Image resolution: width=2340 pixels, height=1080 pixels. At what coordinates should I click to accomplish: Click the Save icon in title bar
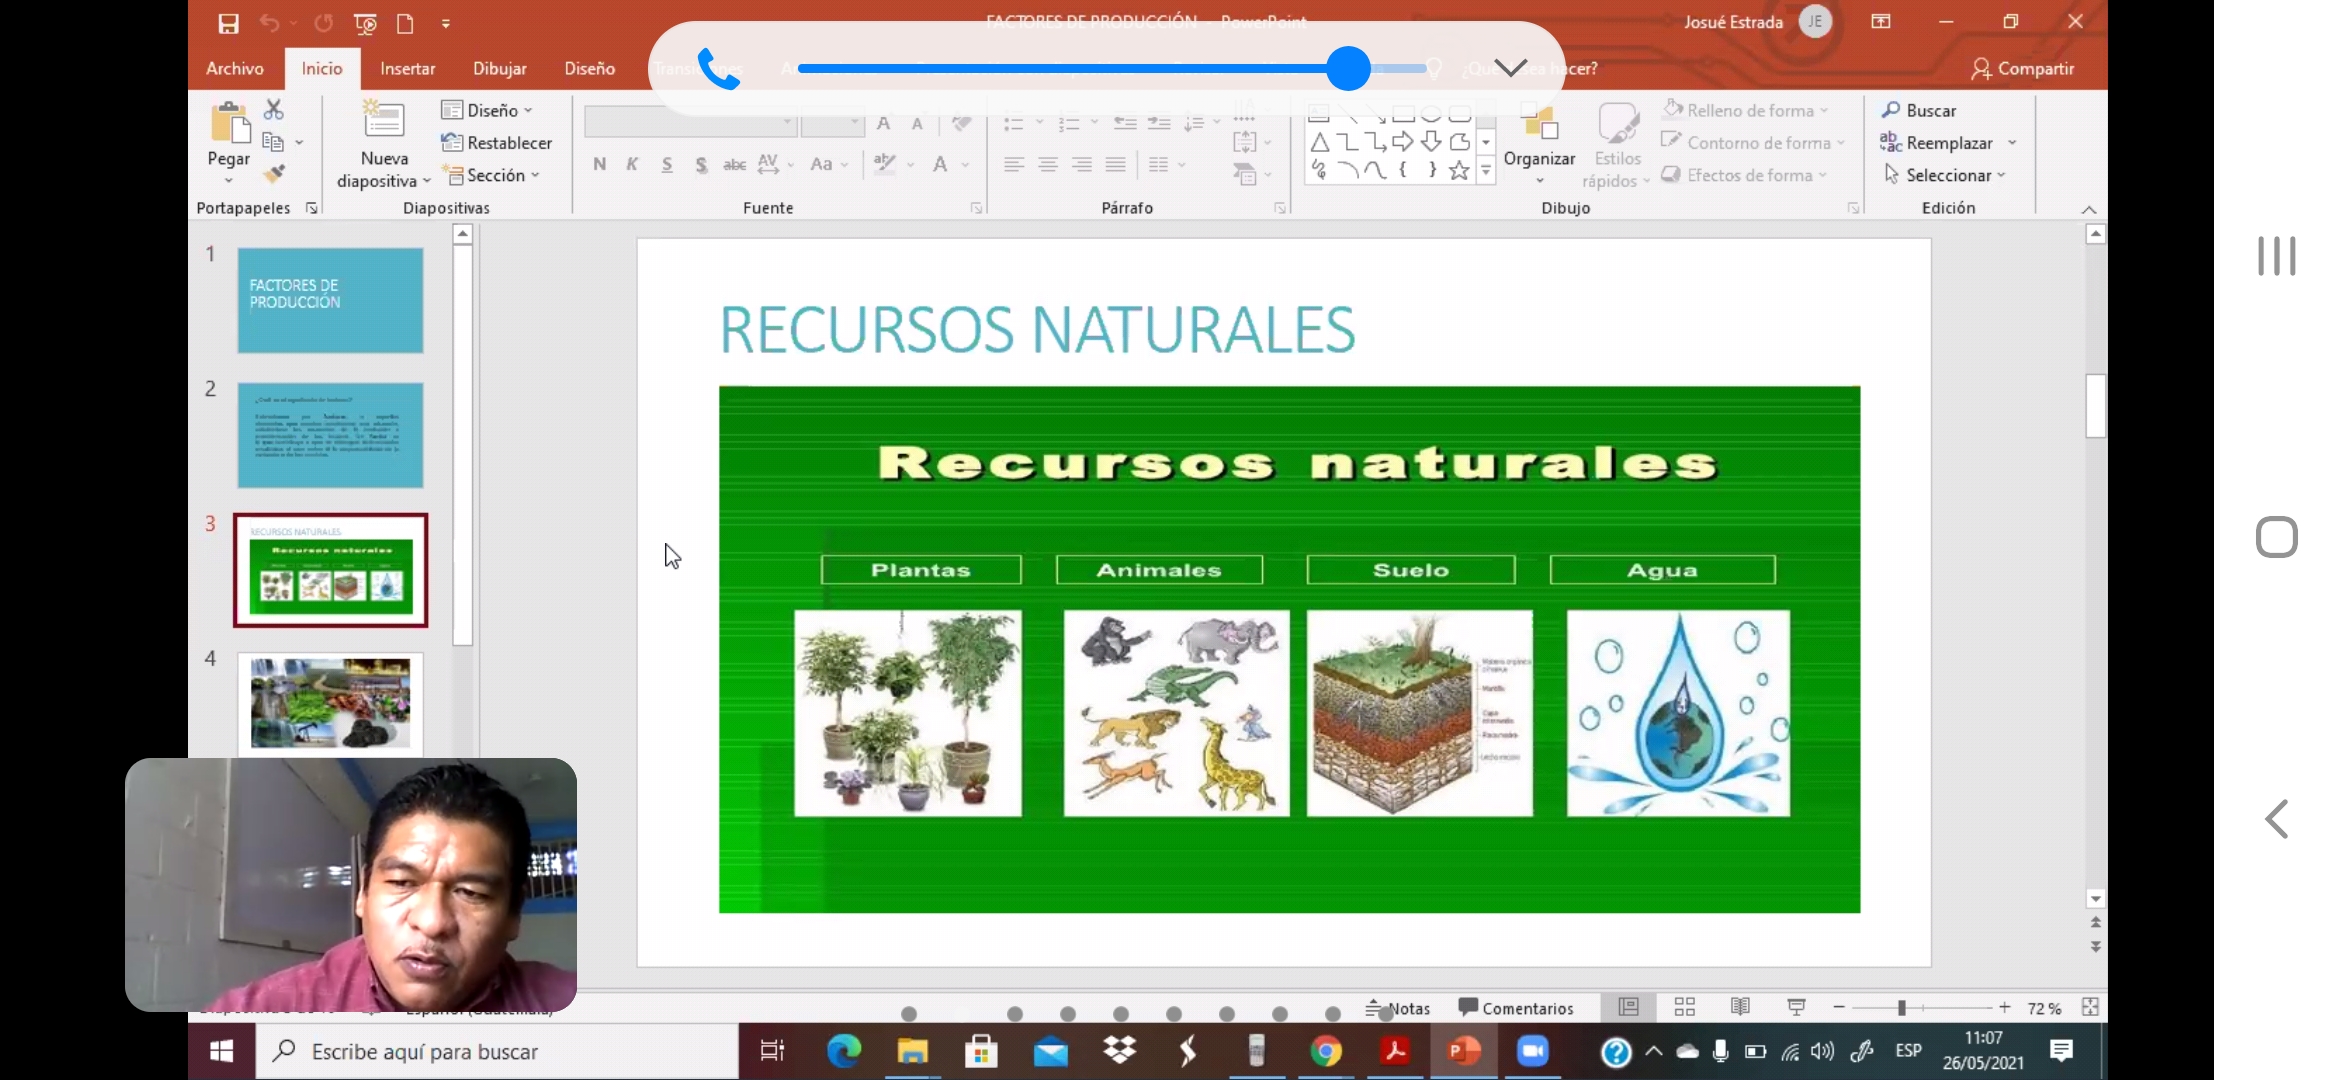pos(229,23)
